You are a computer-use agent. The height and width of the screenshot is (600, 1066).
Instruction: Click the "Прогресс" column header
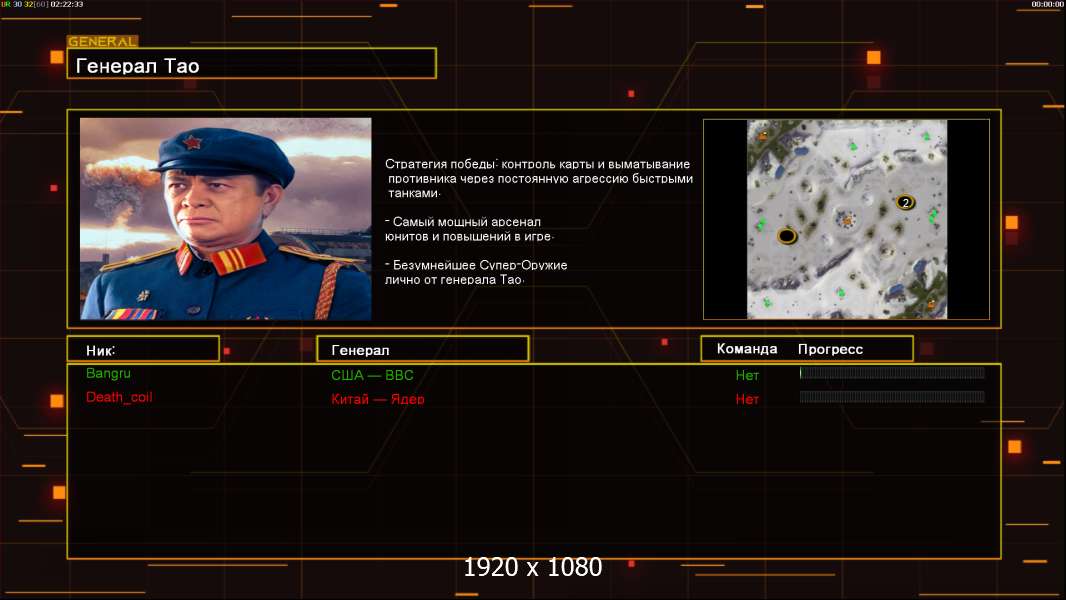click(830, 349)
